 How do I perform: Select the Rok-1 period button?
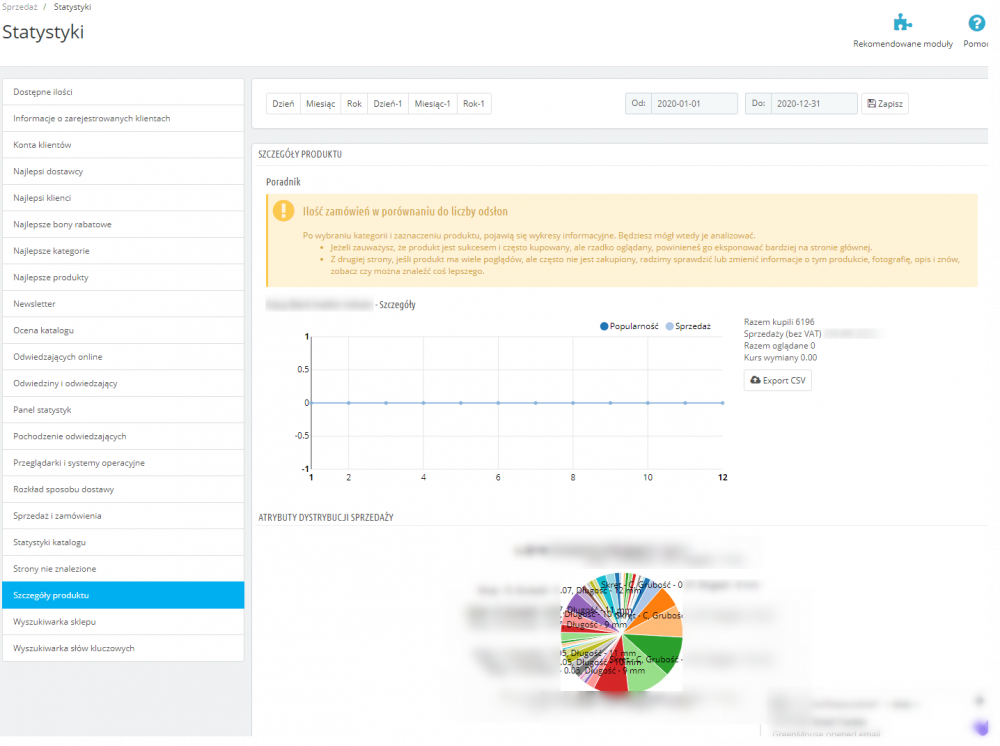(x=474, y=103)
